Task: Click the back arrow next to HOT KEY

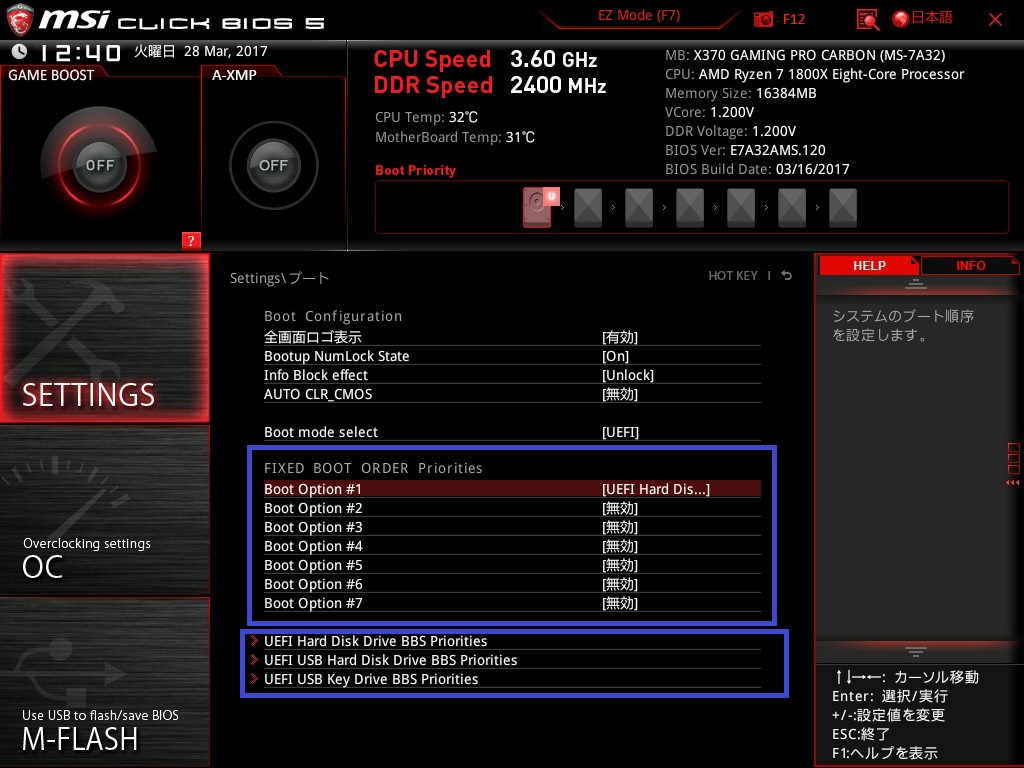Action: [787, 276]
